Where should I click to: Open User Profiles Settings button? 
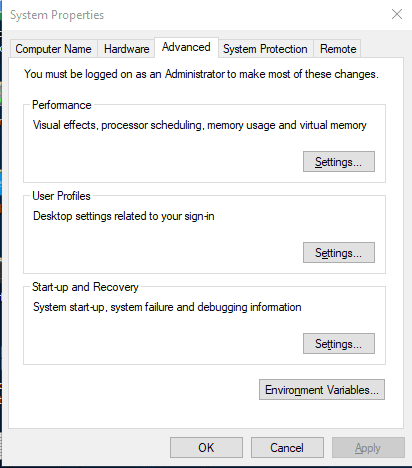[339, 253]
